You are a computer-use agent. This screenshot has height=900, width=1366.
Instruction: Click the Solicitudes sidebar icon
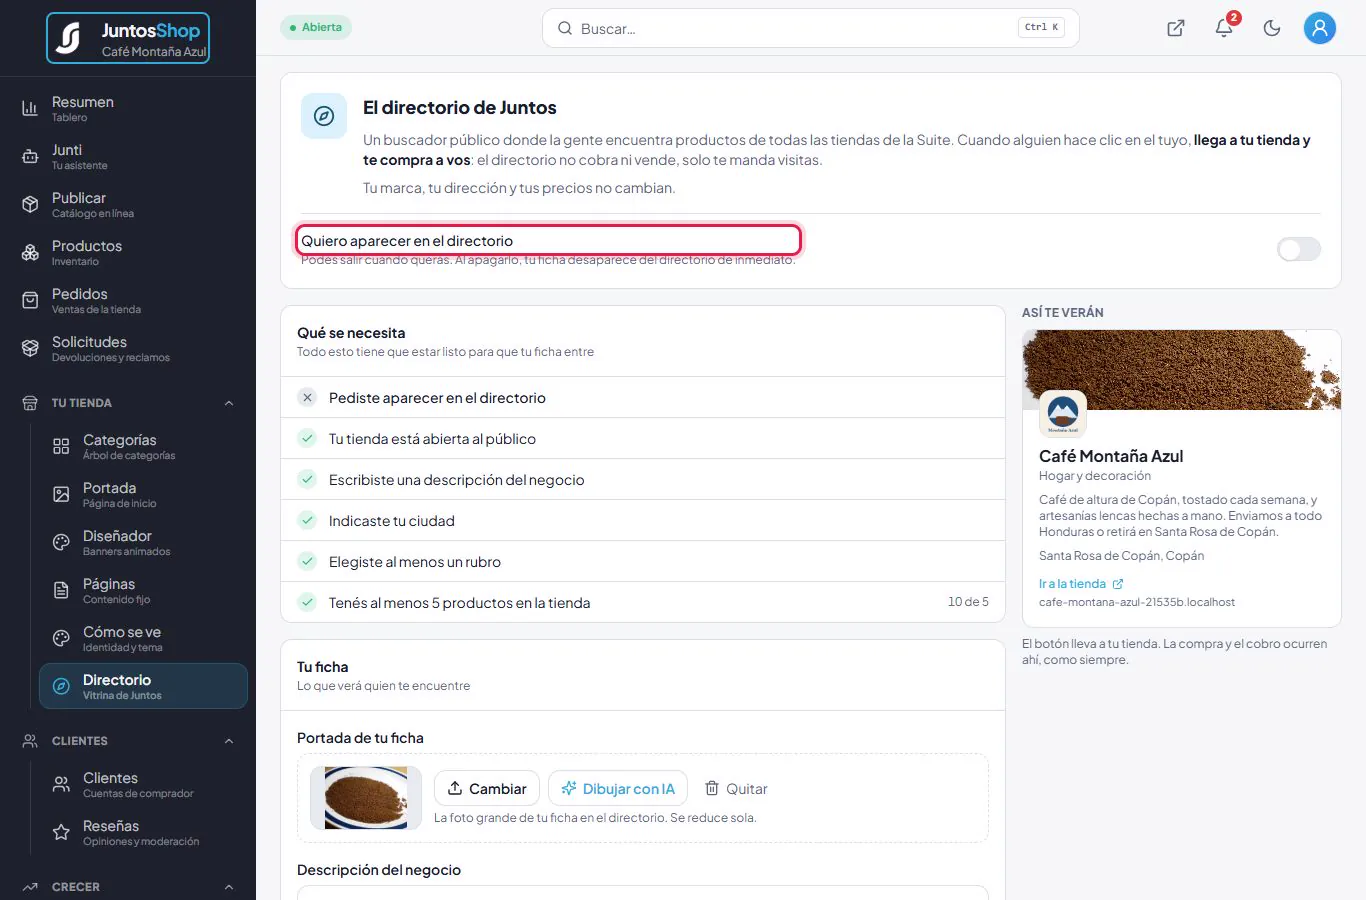(30, 348)
